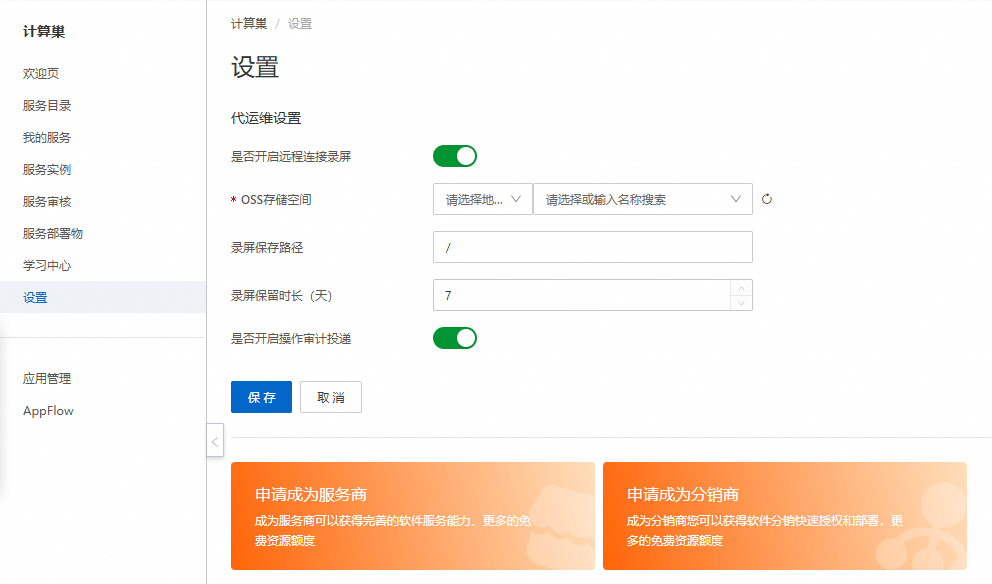992x584 pixels.
Task: Select 设置 in the sidebar
Action: [102, 297]
